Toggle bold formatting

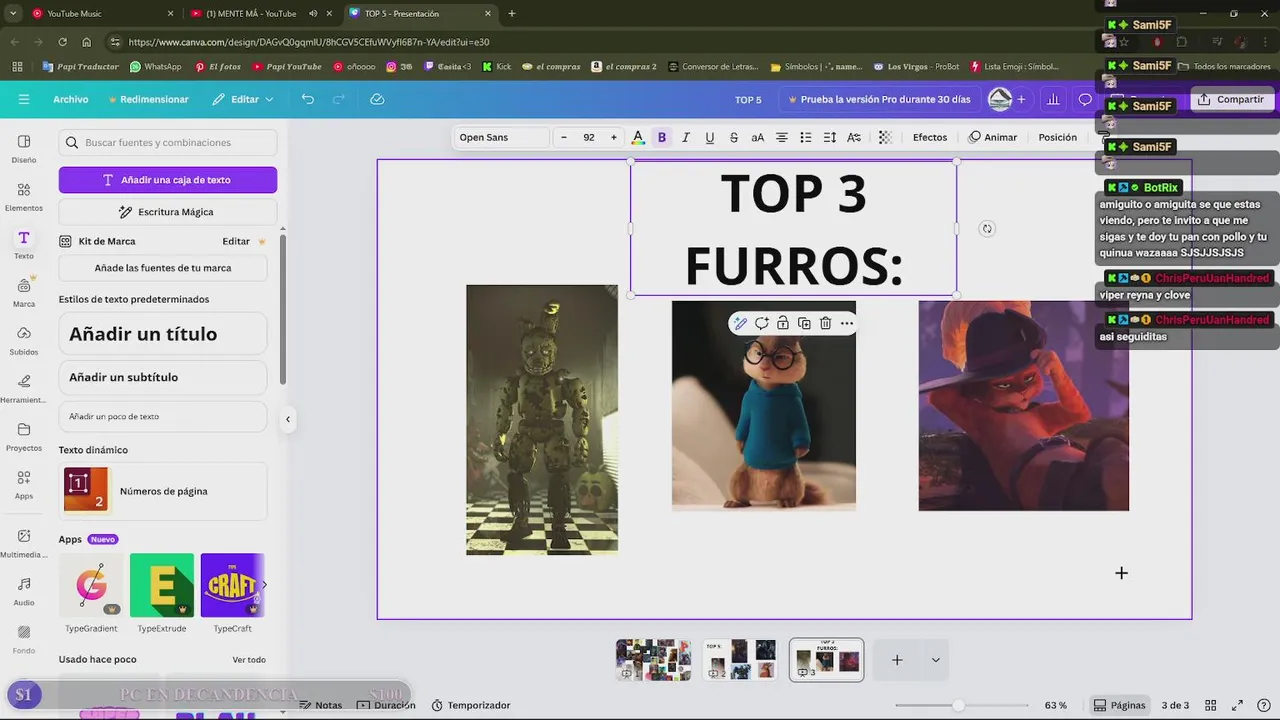(661, 137)
